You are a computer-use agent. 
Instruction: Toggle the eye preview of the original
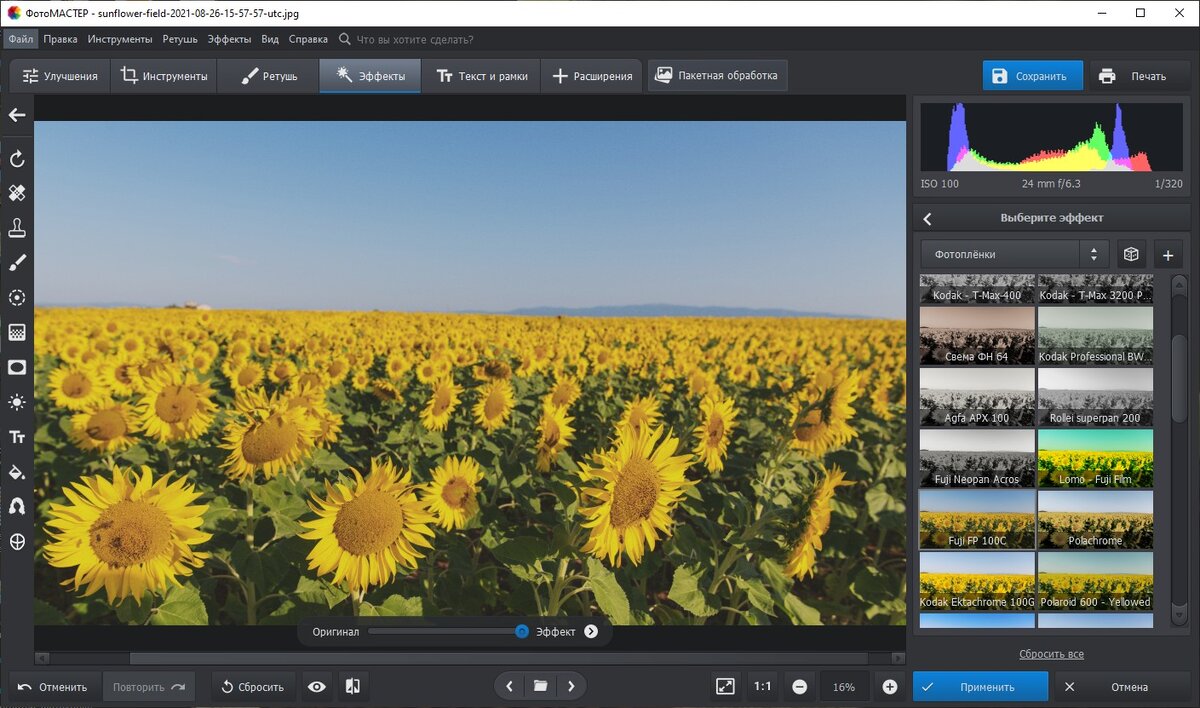point(317,686)
